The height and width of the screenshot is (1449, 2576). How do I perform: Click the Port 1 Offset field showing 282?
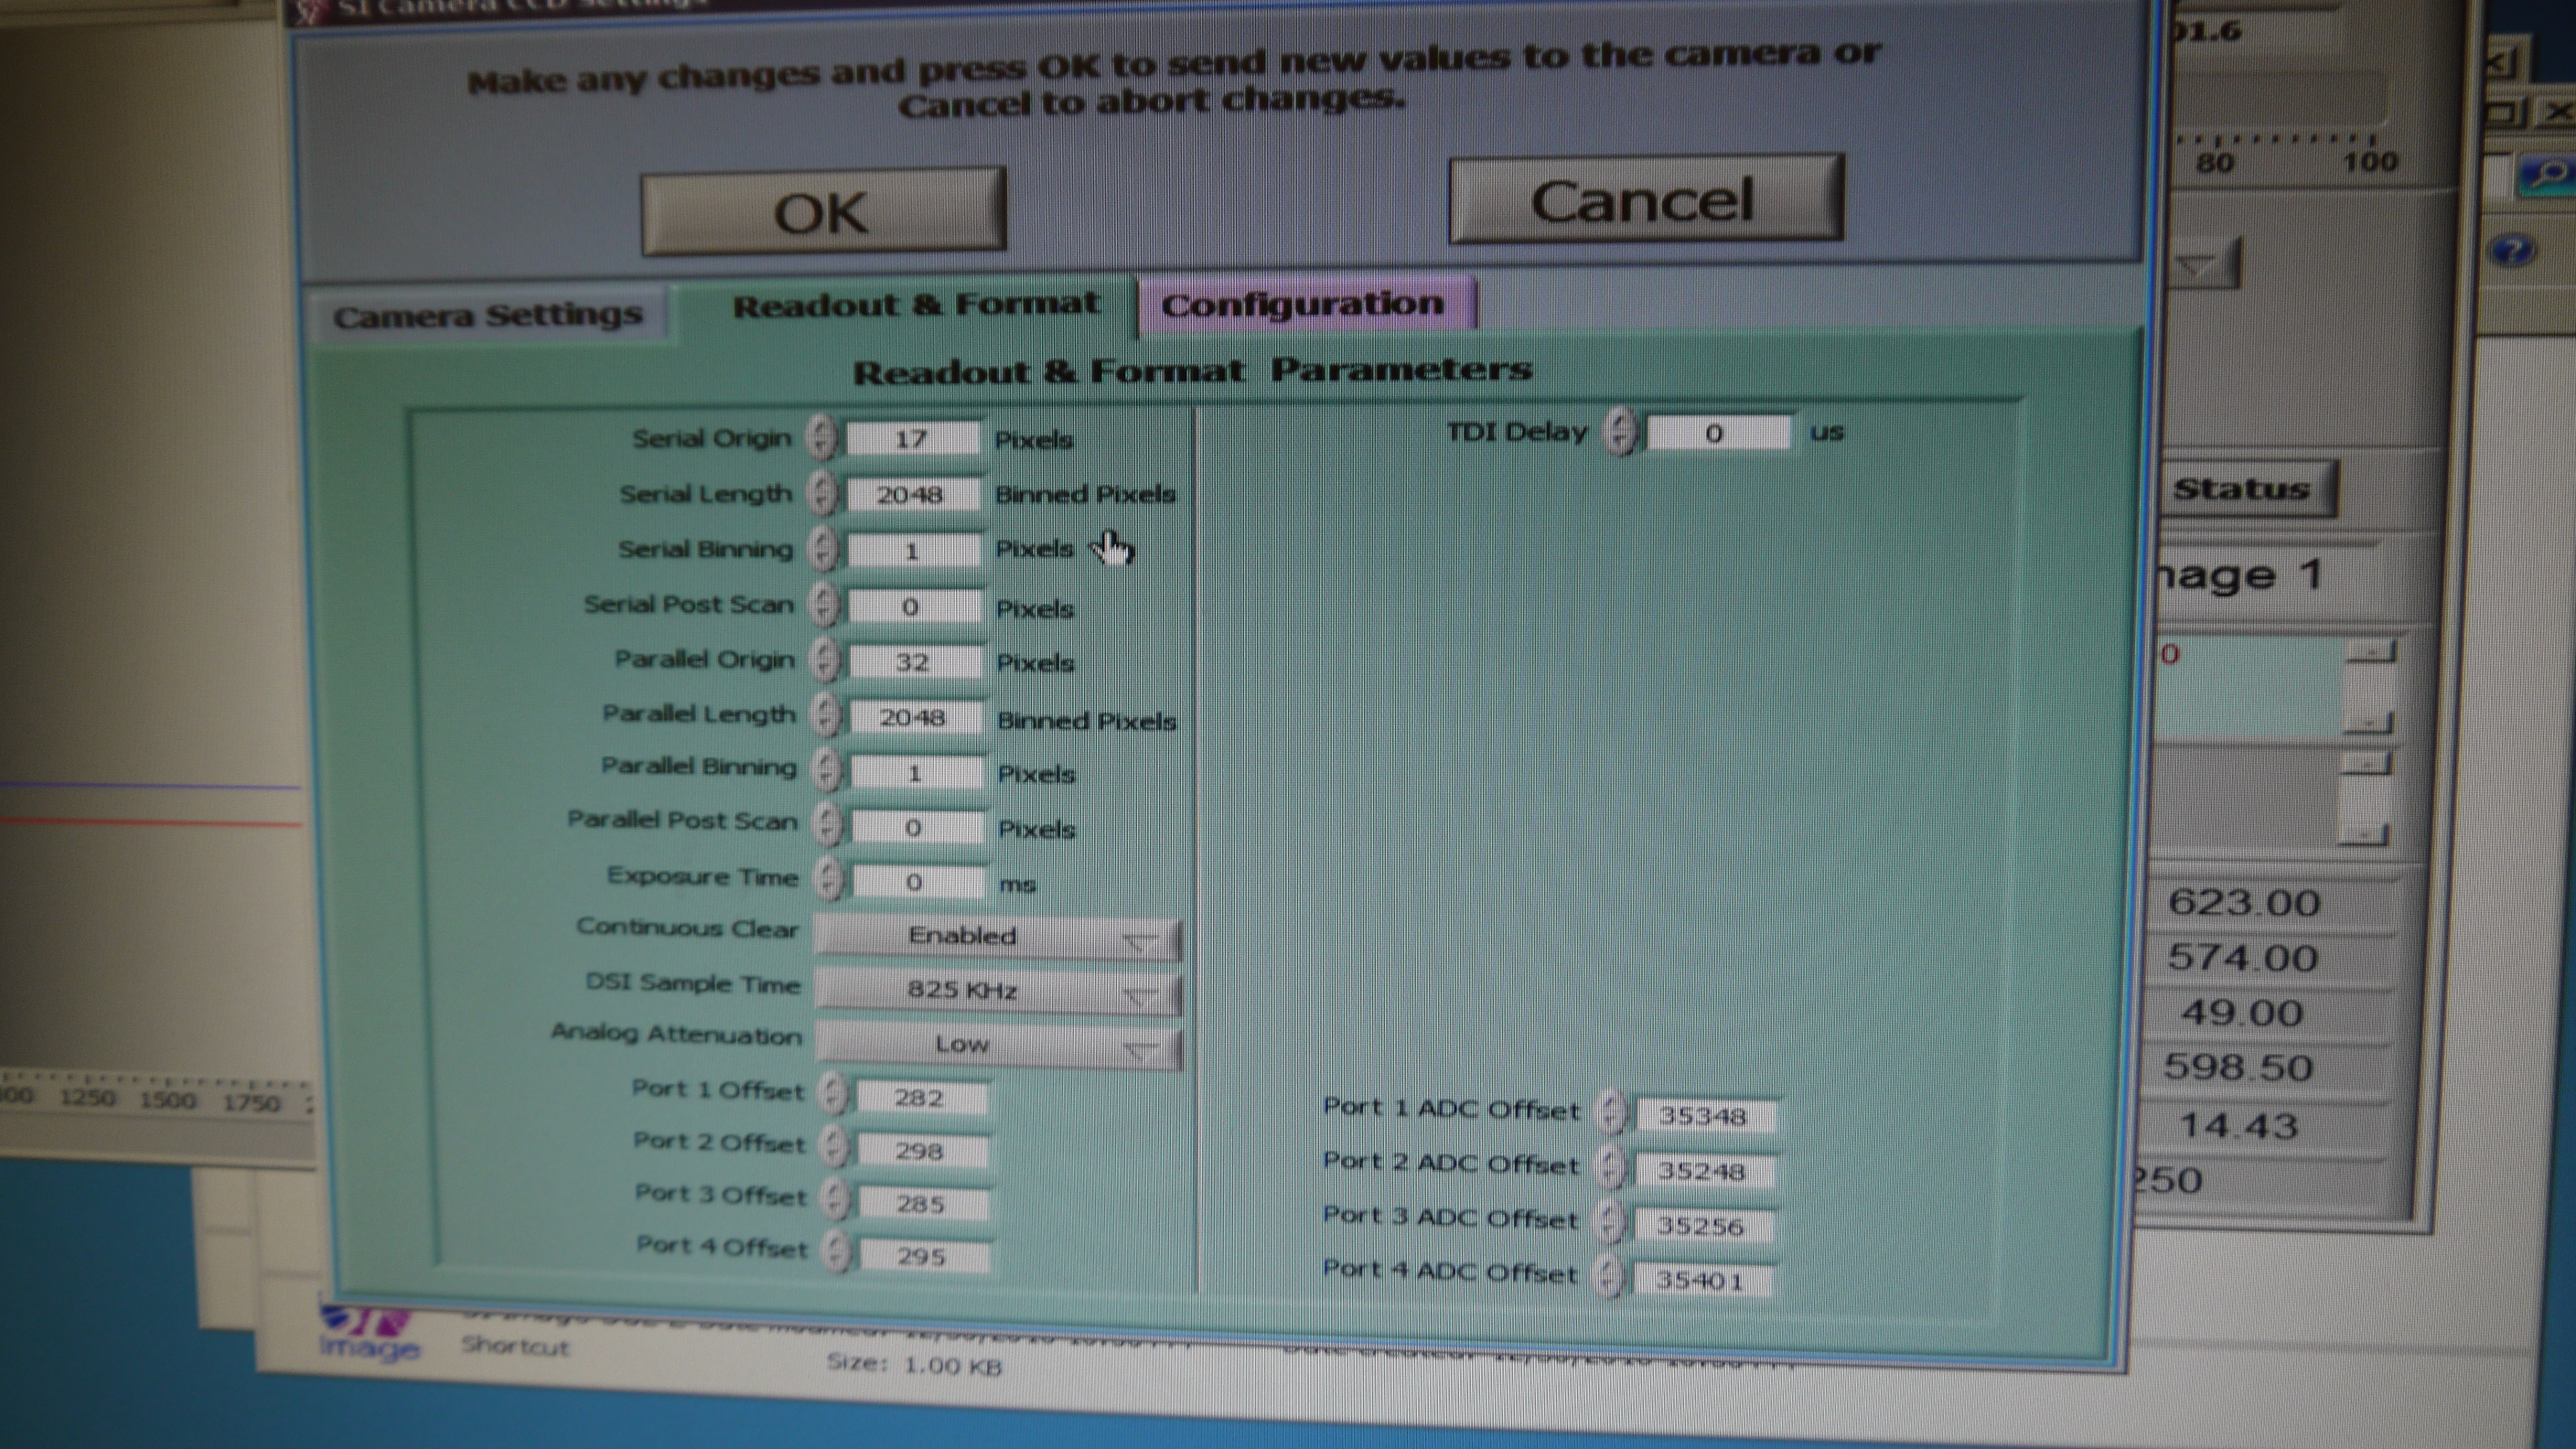click(x=922, y=1098)
